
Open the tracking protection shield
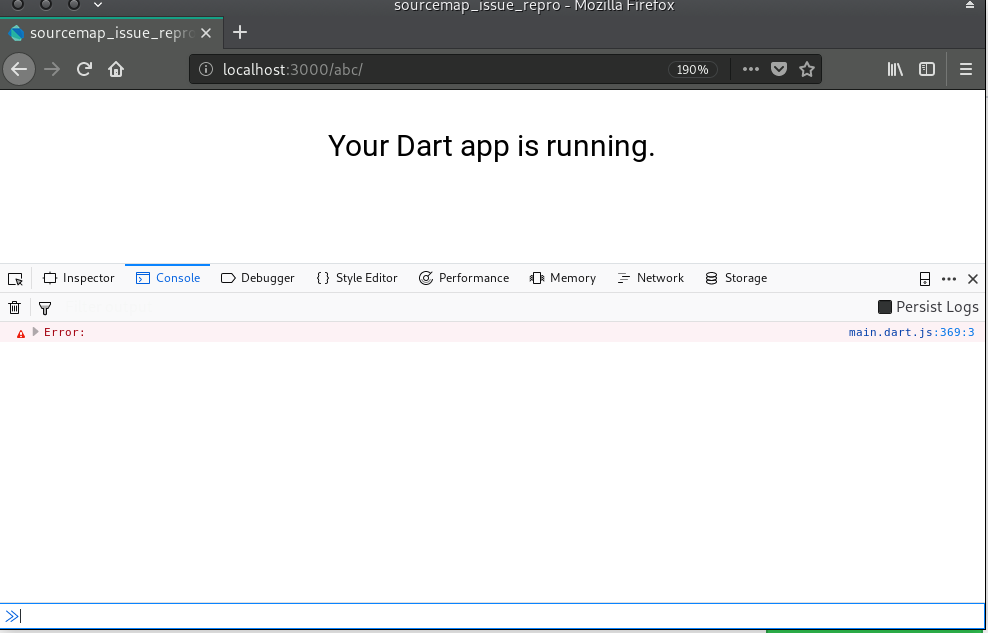pyautogui.click(x=779, y=69)
